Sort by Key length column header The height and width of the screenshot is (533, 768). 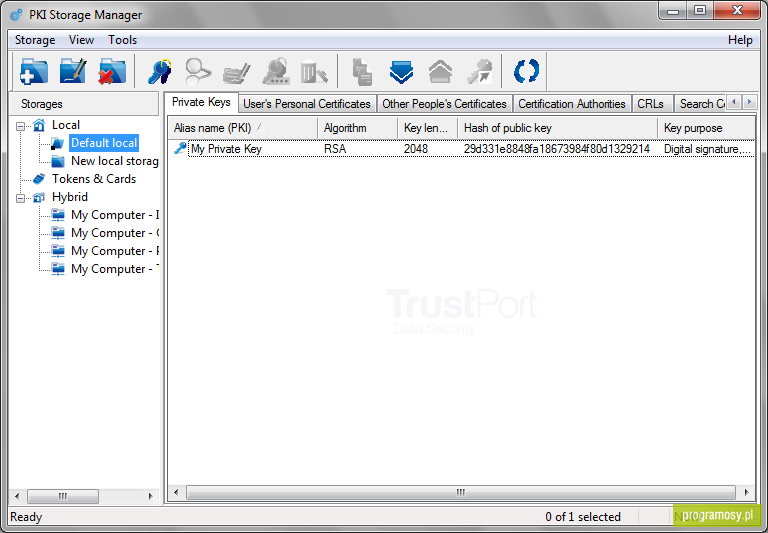pyautogui.click(x=427, y=128)
